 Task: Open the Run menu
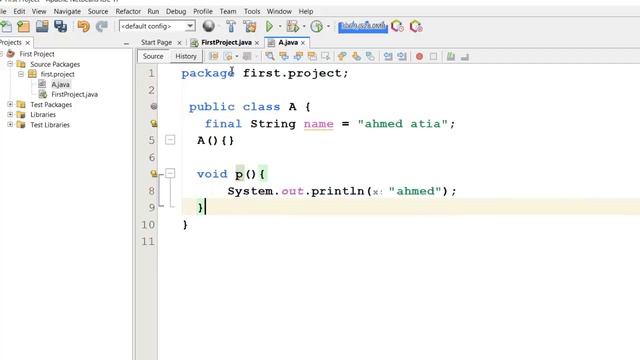click(x=153, y=11)
